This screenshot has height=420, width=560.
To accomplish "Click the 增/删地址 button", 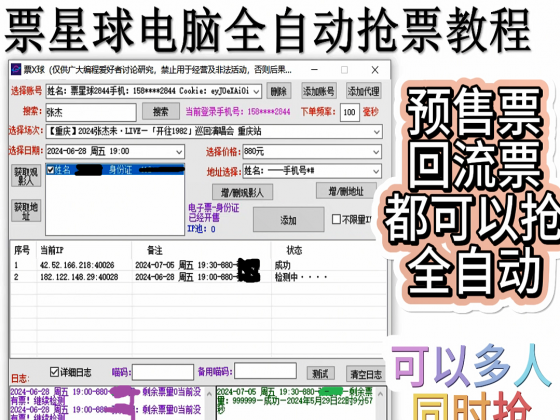I will (346, 191).
